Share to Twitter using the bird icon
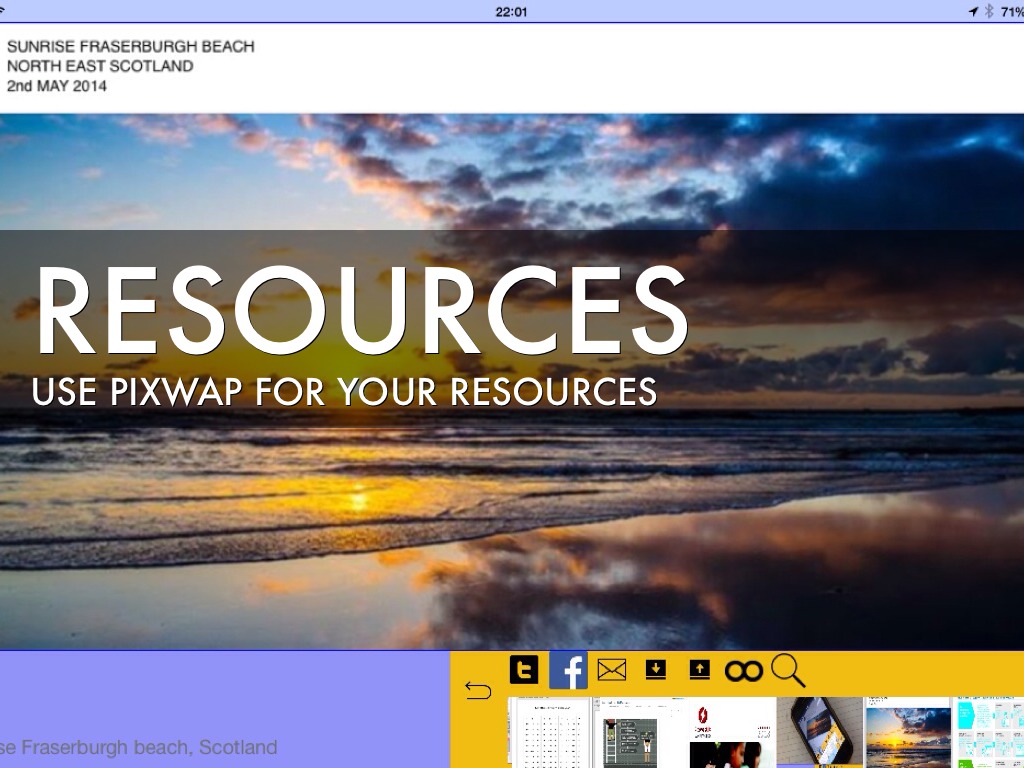Screen dimensions: 1024x768 [x=524, y=670]
